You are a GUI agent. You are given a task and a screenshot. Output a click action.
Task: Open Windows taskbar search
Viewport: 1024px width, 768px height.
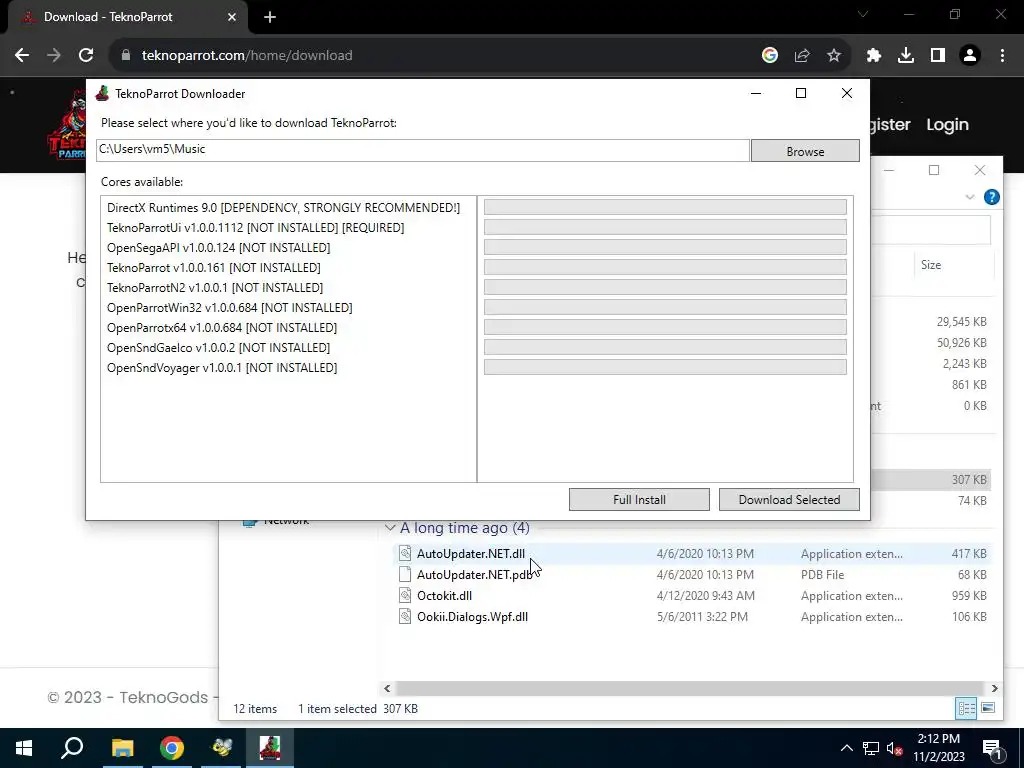pos(72,748)
